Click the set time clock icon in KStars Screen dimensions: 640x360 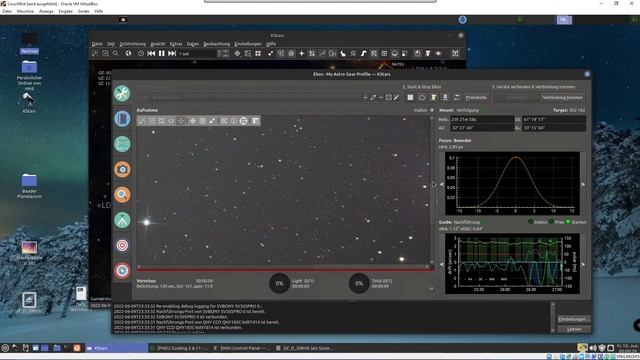tap(141, 53)
